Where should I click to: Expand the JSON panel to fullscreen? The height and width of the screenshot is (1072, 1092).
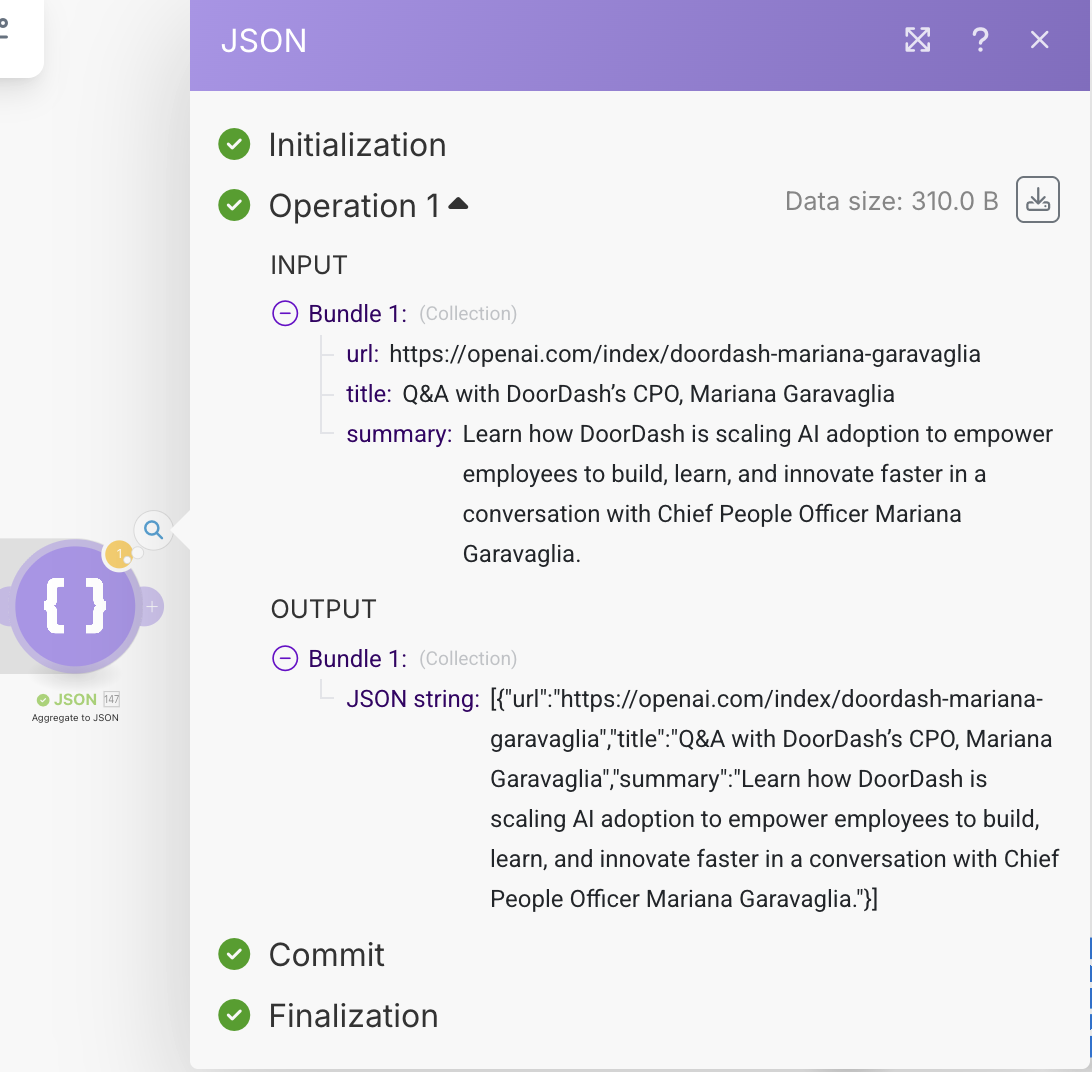917,40
